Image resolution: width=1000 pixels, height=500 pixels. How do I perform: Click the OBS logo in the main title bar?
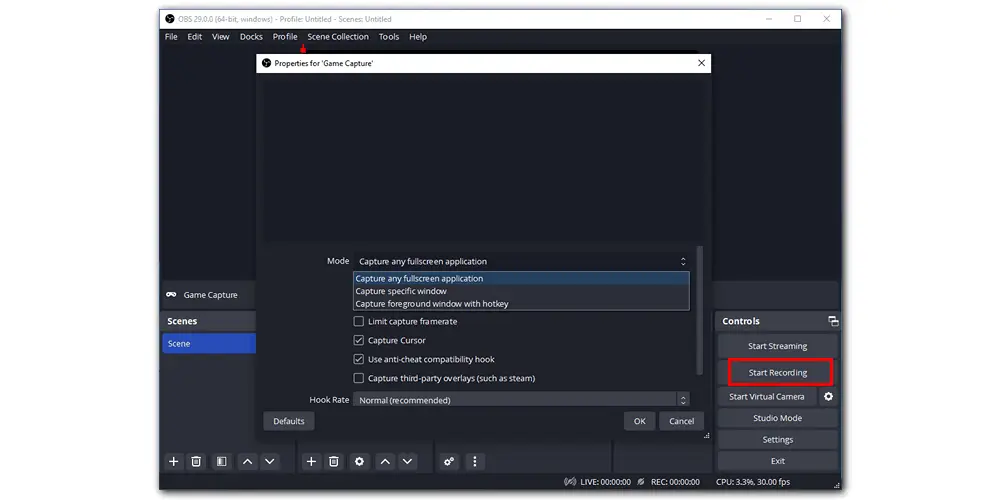click(x=170, y=19)
